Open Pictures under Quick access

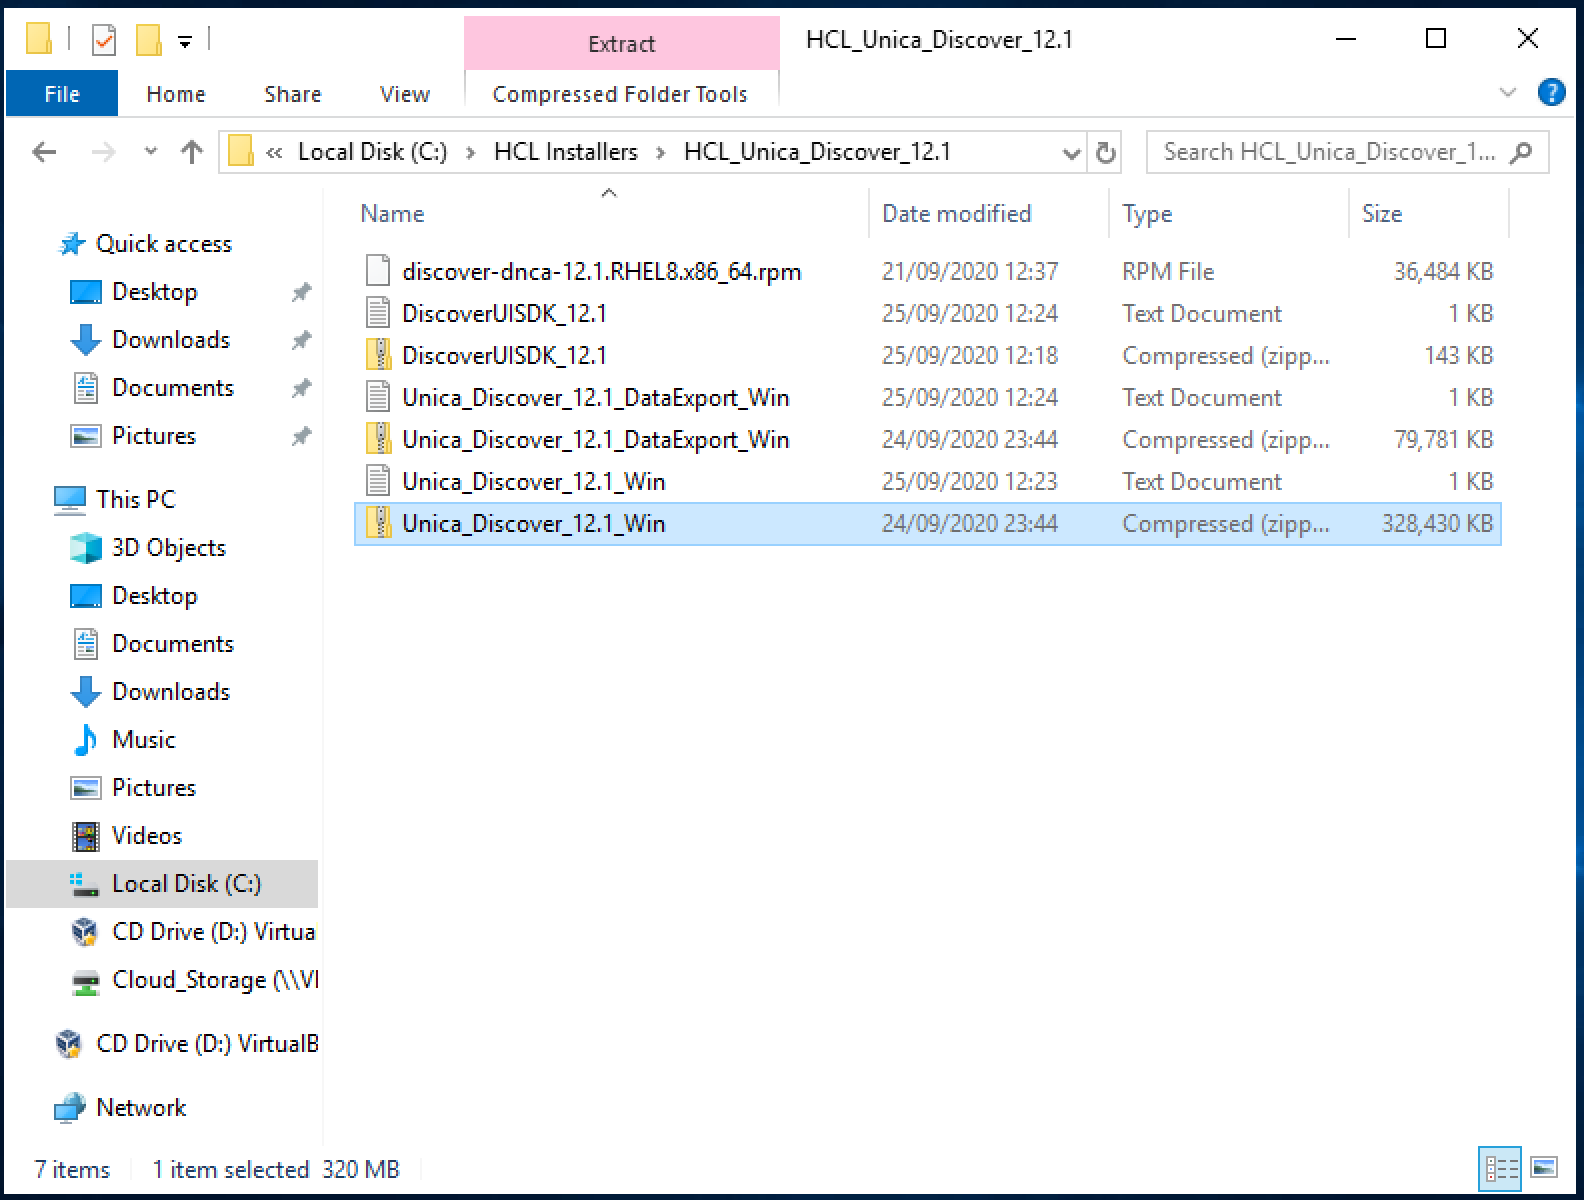point(153,436)
